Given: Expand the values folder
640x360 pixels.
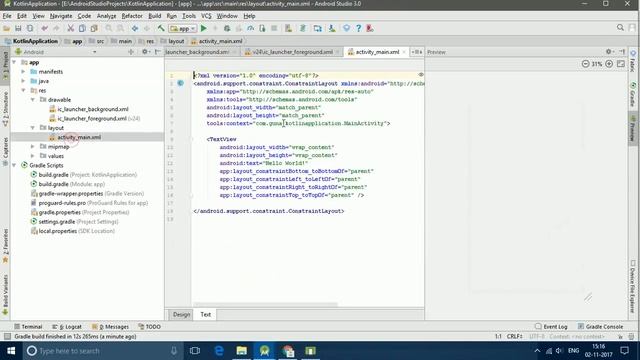Looking at the screenshot, I should 33,156.
